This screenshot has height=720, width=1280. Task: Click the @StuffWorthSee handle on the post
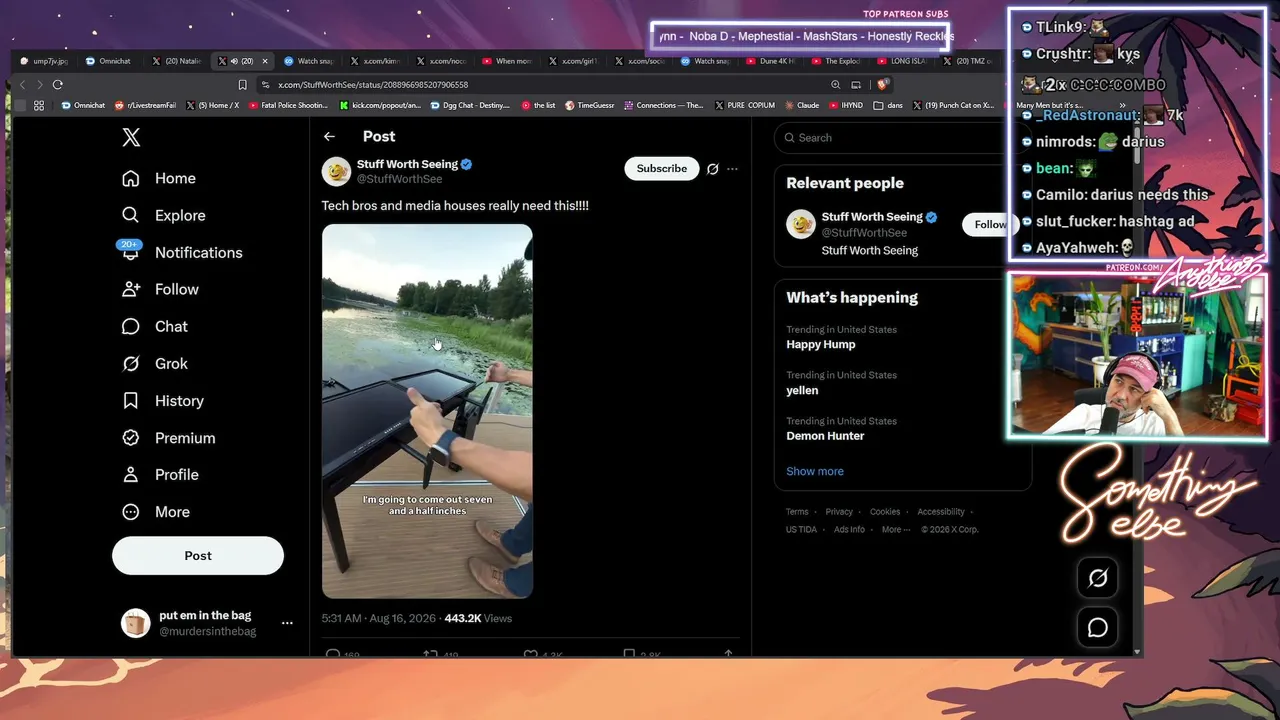click(x=400, y=179)
